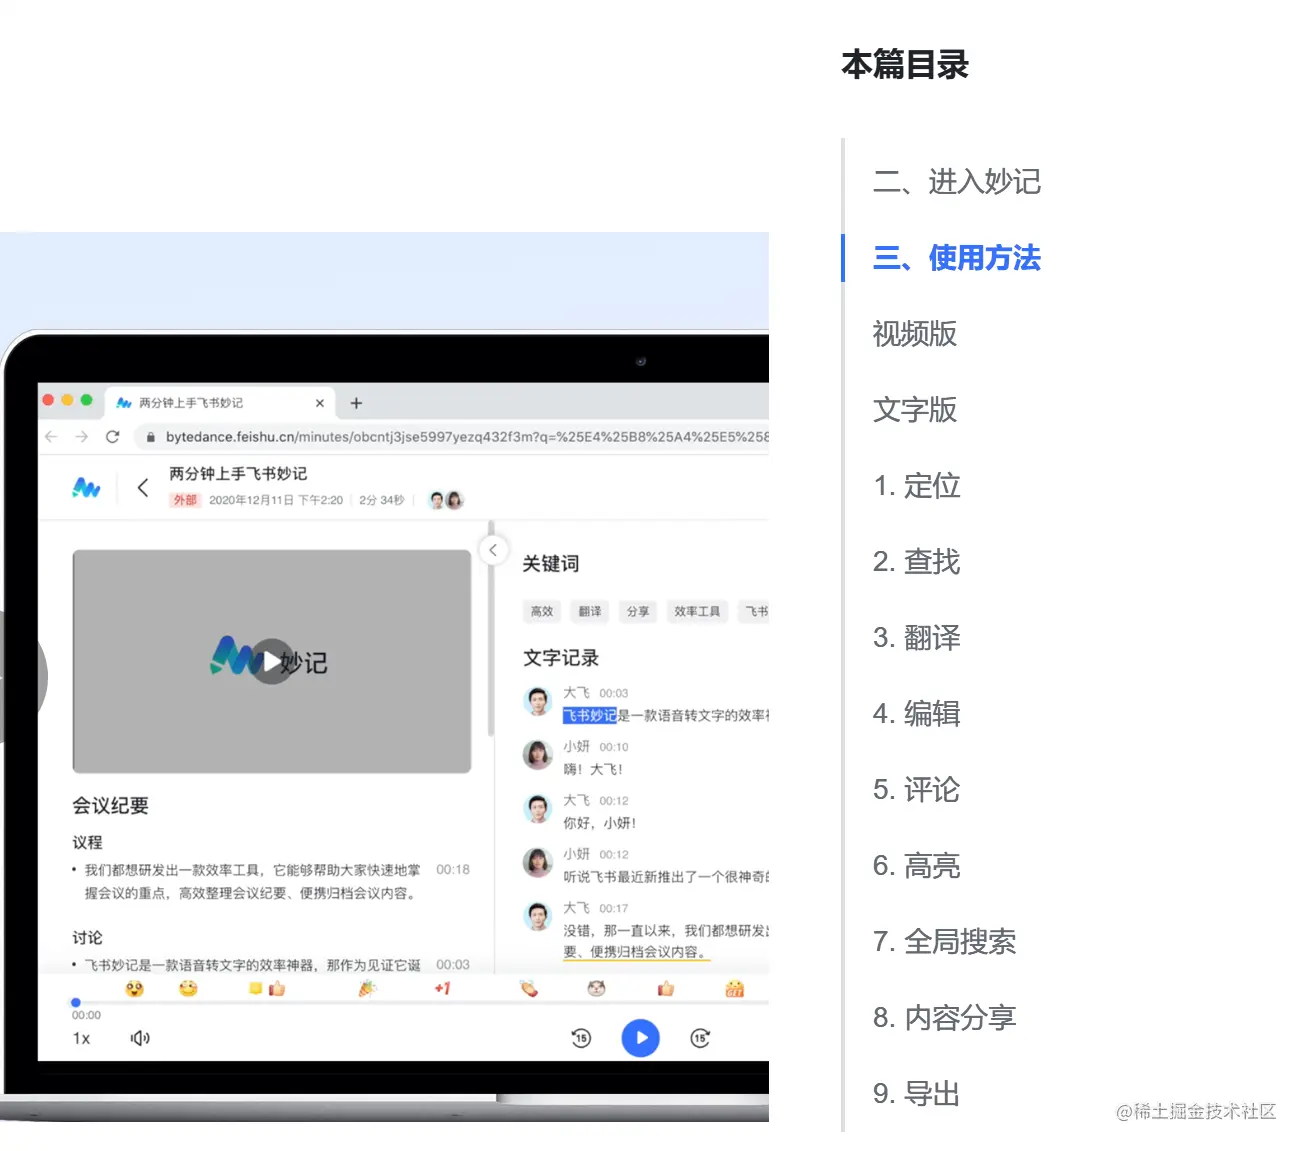Open 5. 评论 in contents list
The width and height of the screenshot is (1306, 1151).
click(x=917, y=789)
